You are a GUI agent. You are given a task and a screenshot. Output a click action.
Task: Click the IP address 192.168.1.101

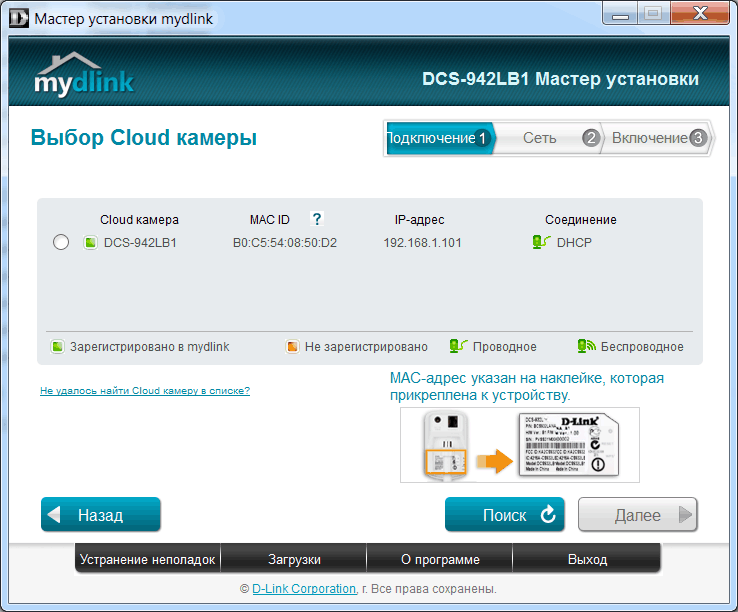coord(422,243)
